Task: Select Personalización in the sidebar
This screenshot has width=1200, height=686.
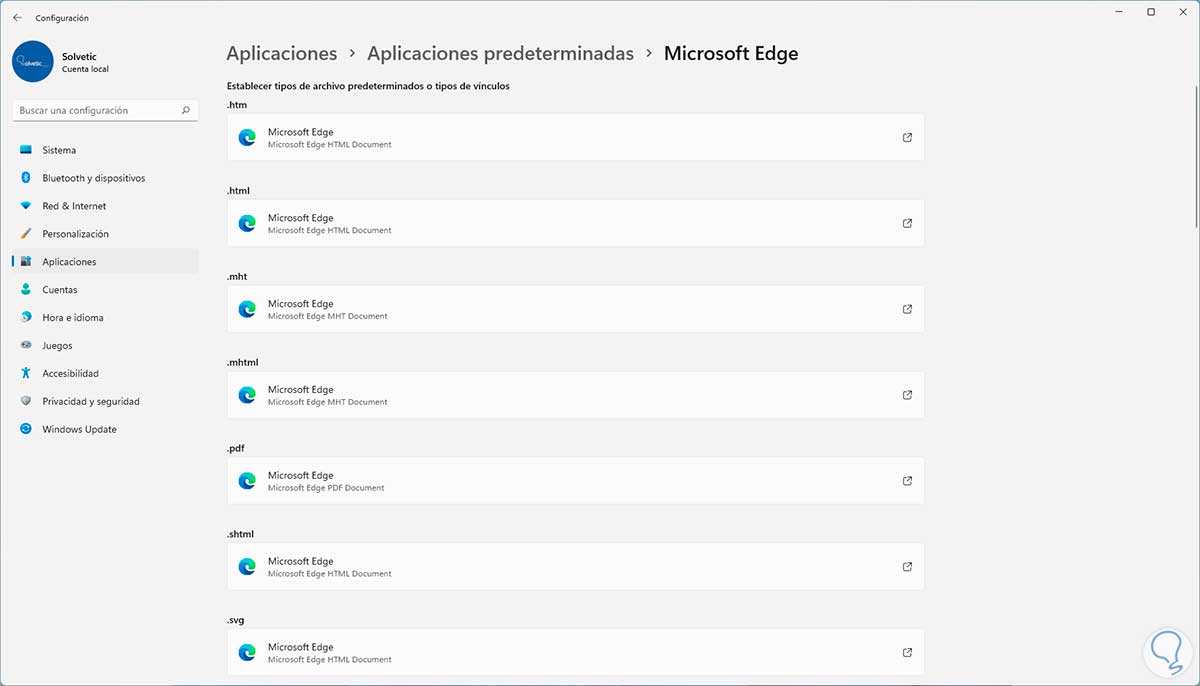Action: click(75, 234)
